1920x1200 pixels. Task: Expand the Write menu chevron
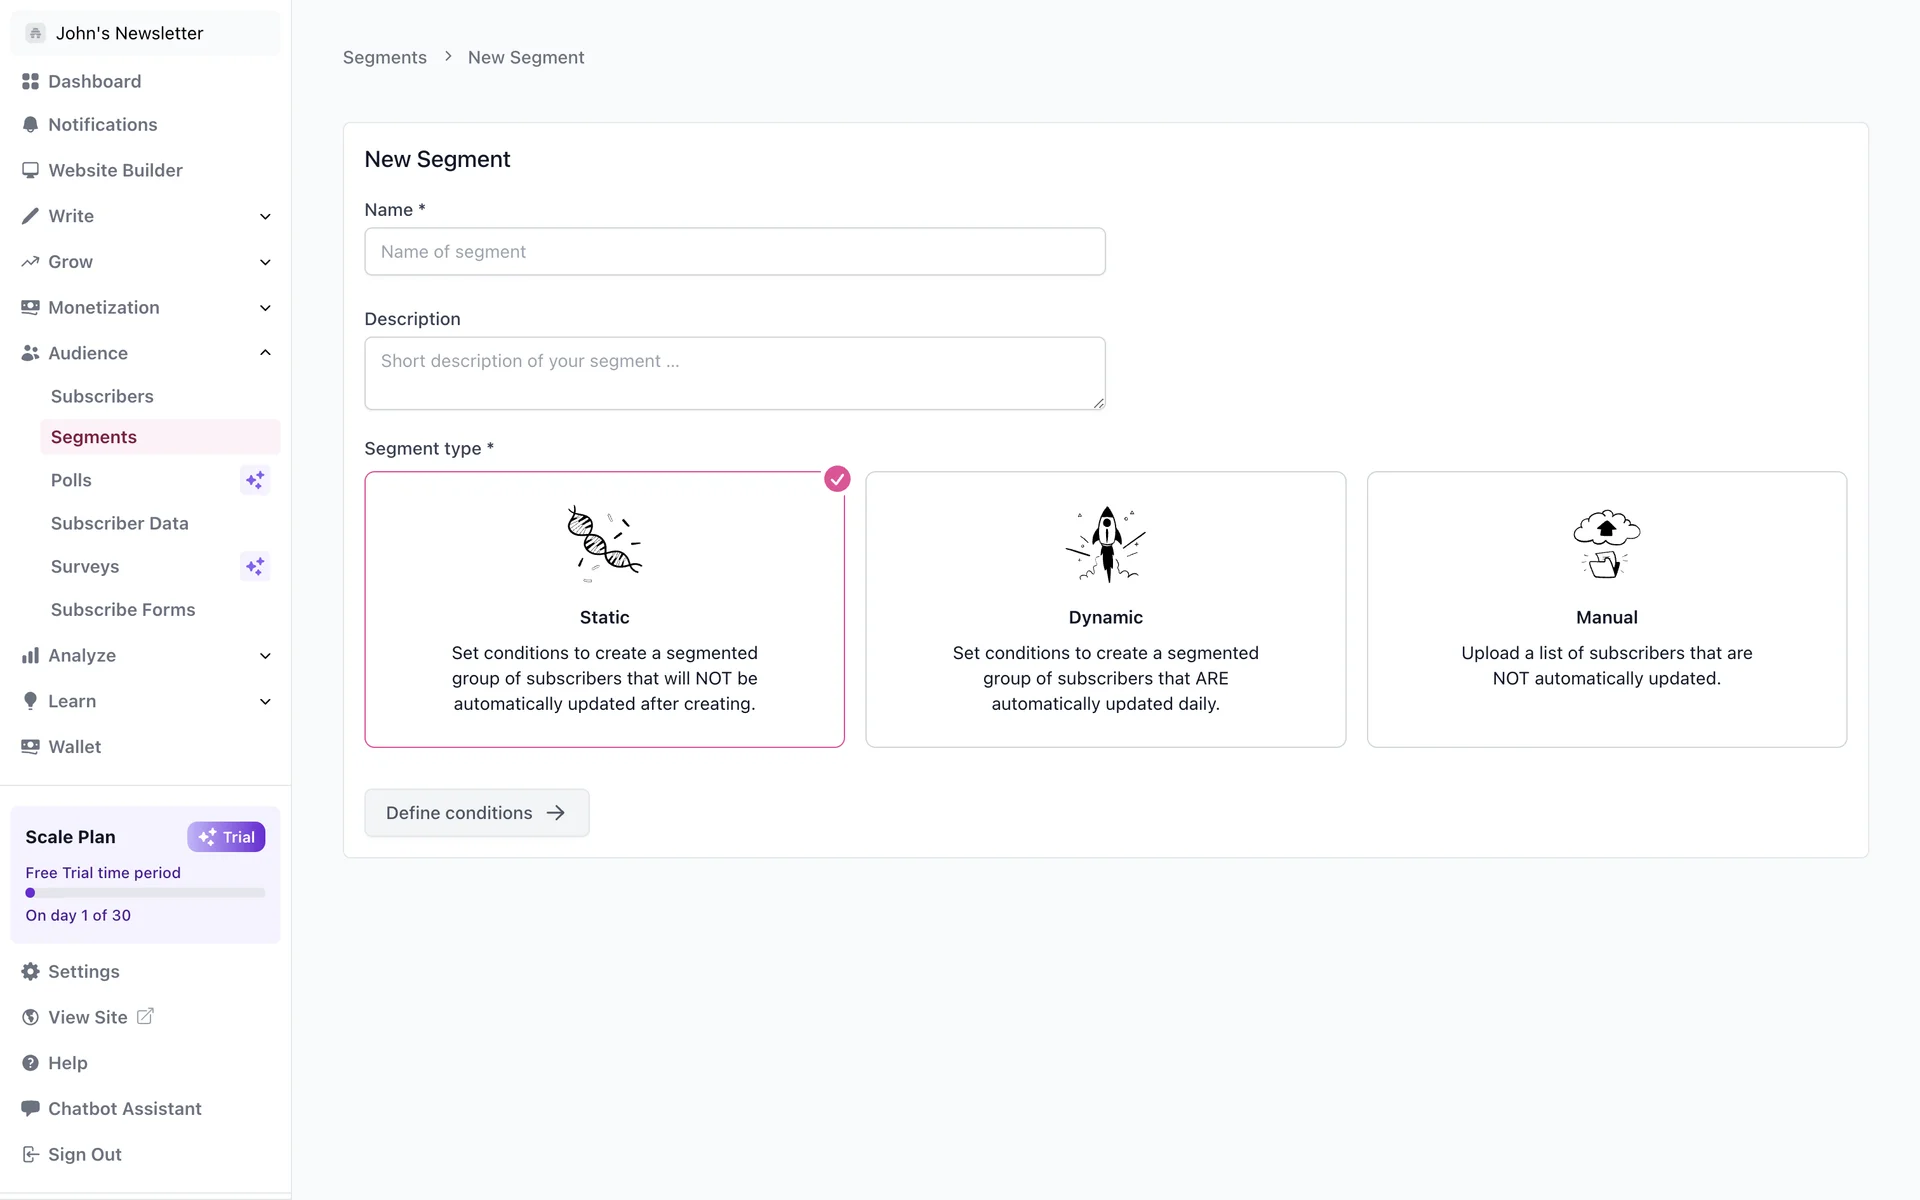[265, 216]
